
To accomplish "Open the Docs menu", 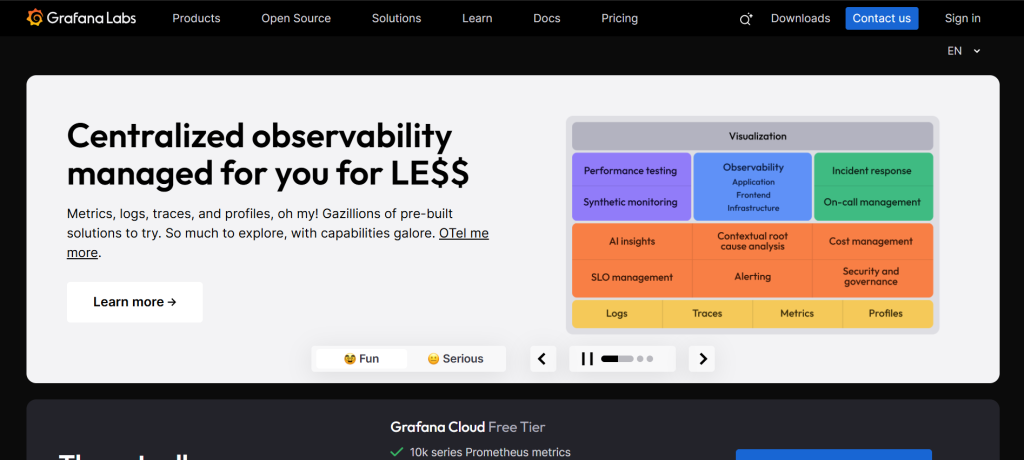I will (547, 18).
